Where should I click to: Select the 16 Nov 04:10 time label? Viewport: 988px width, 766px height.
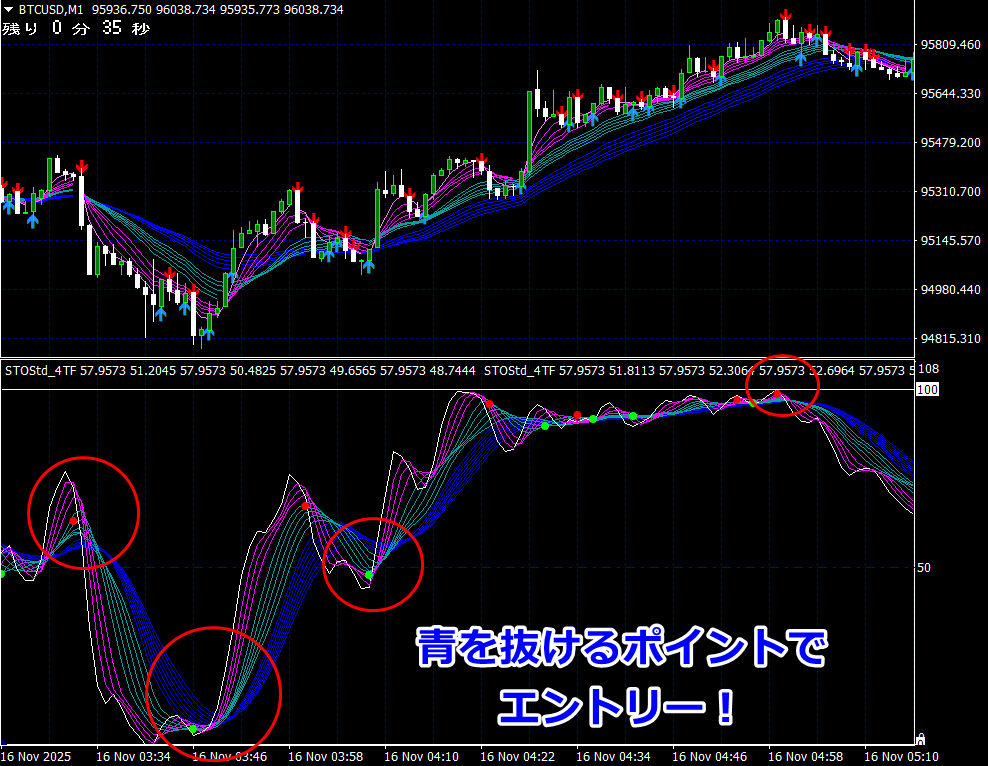[x=422, y=756]
